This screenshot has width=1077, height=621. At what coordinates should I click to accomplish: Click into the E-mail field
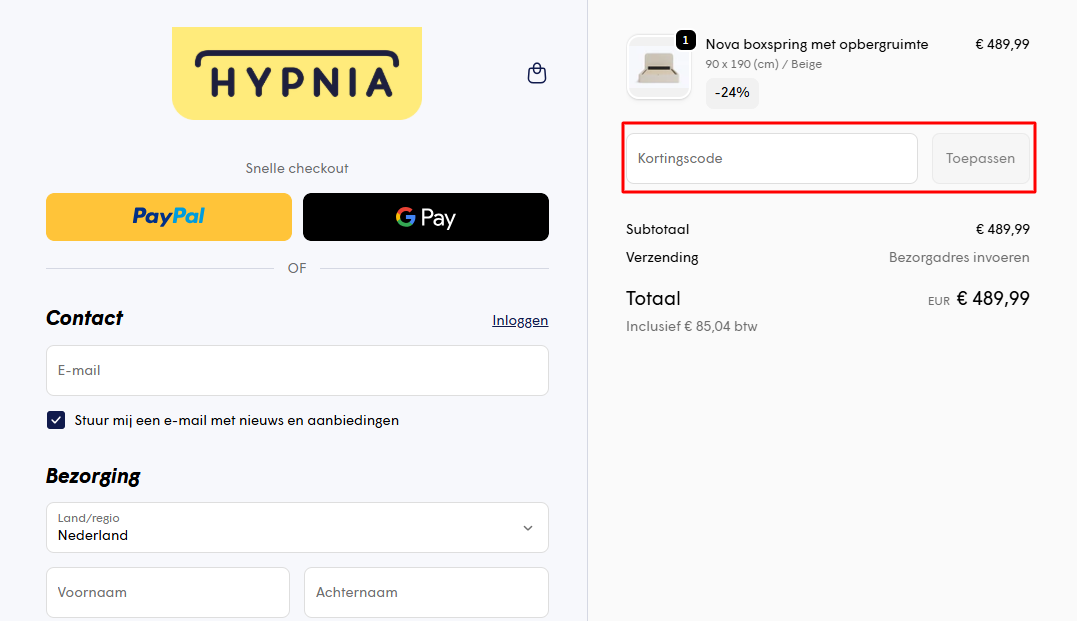(296, 370)
